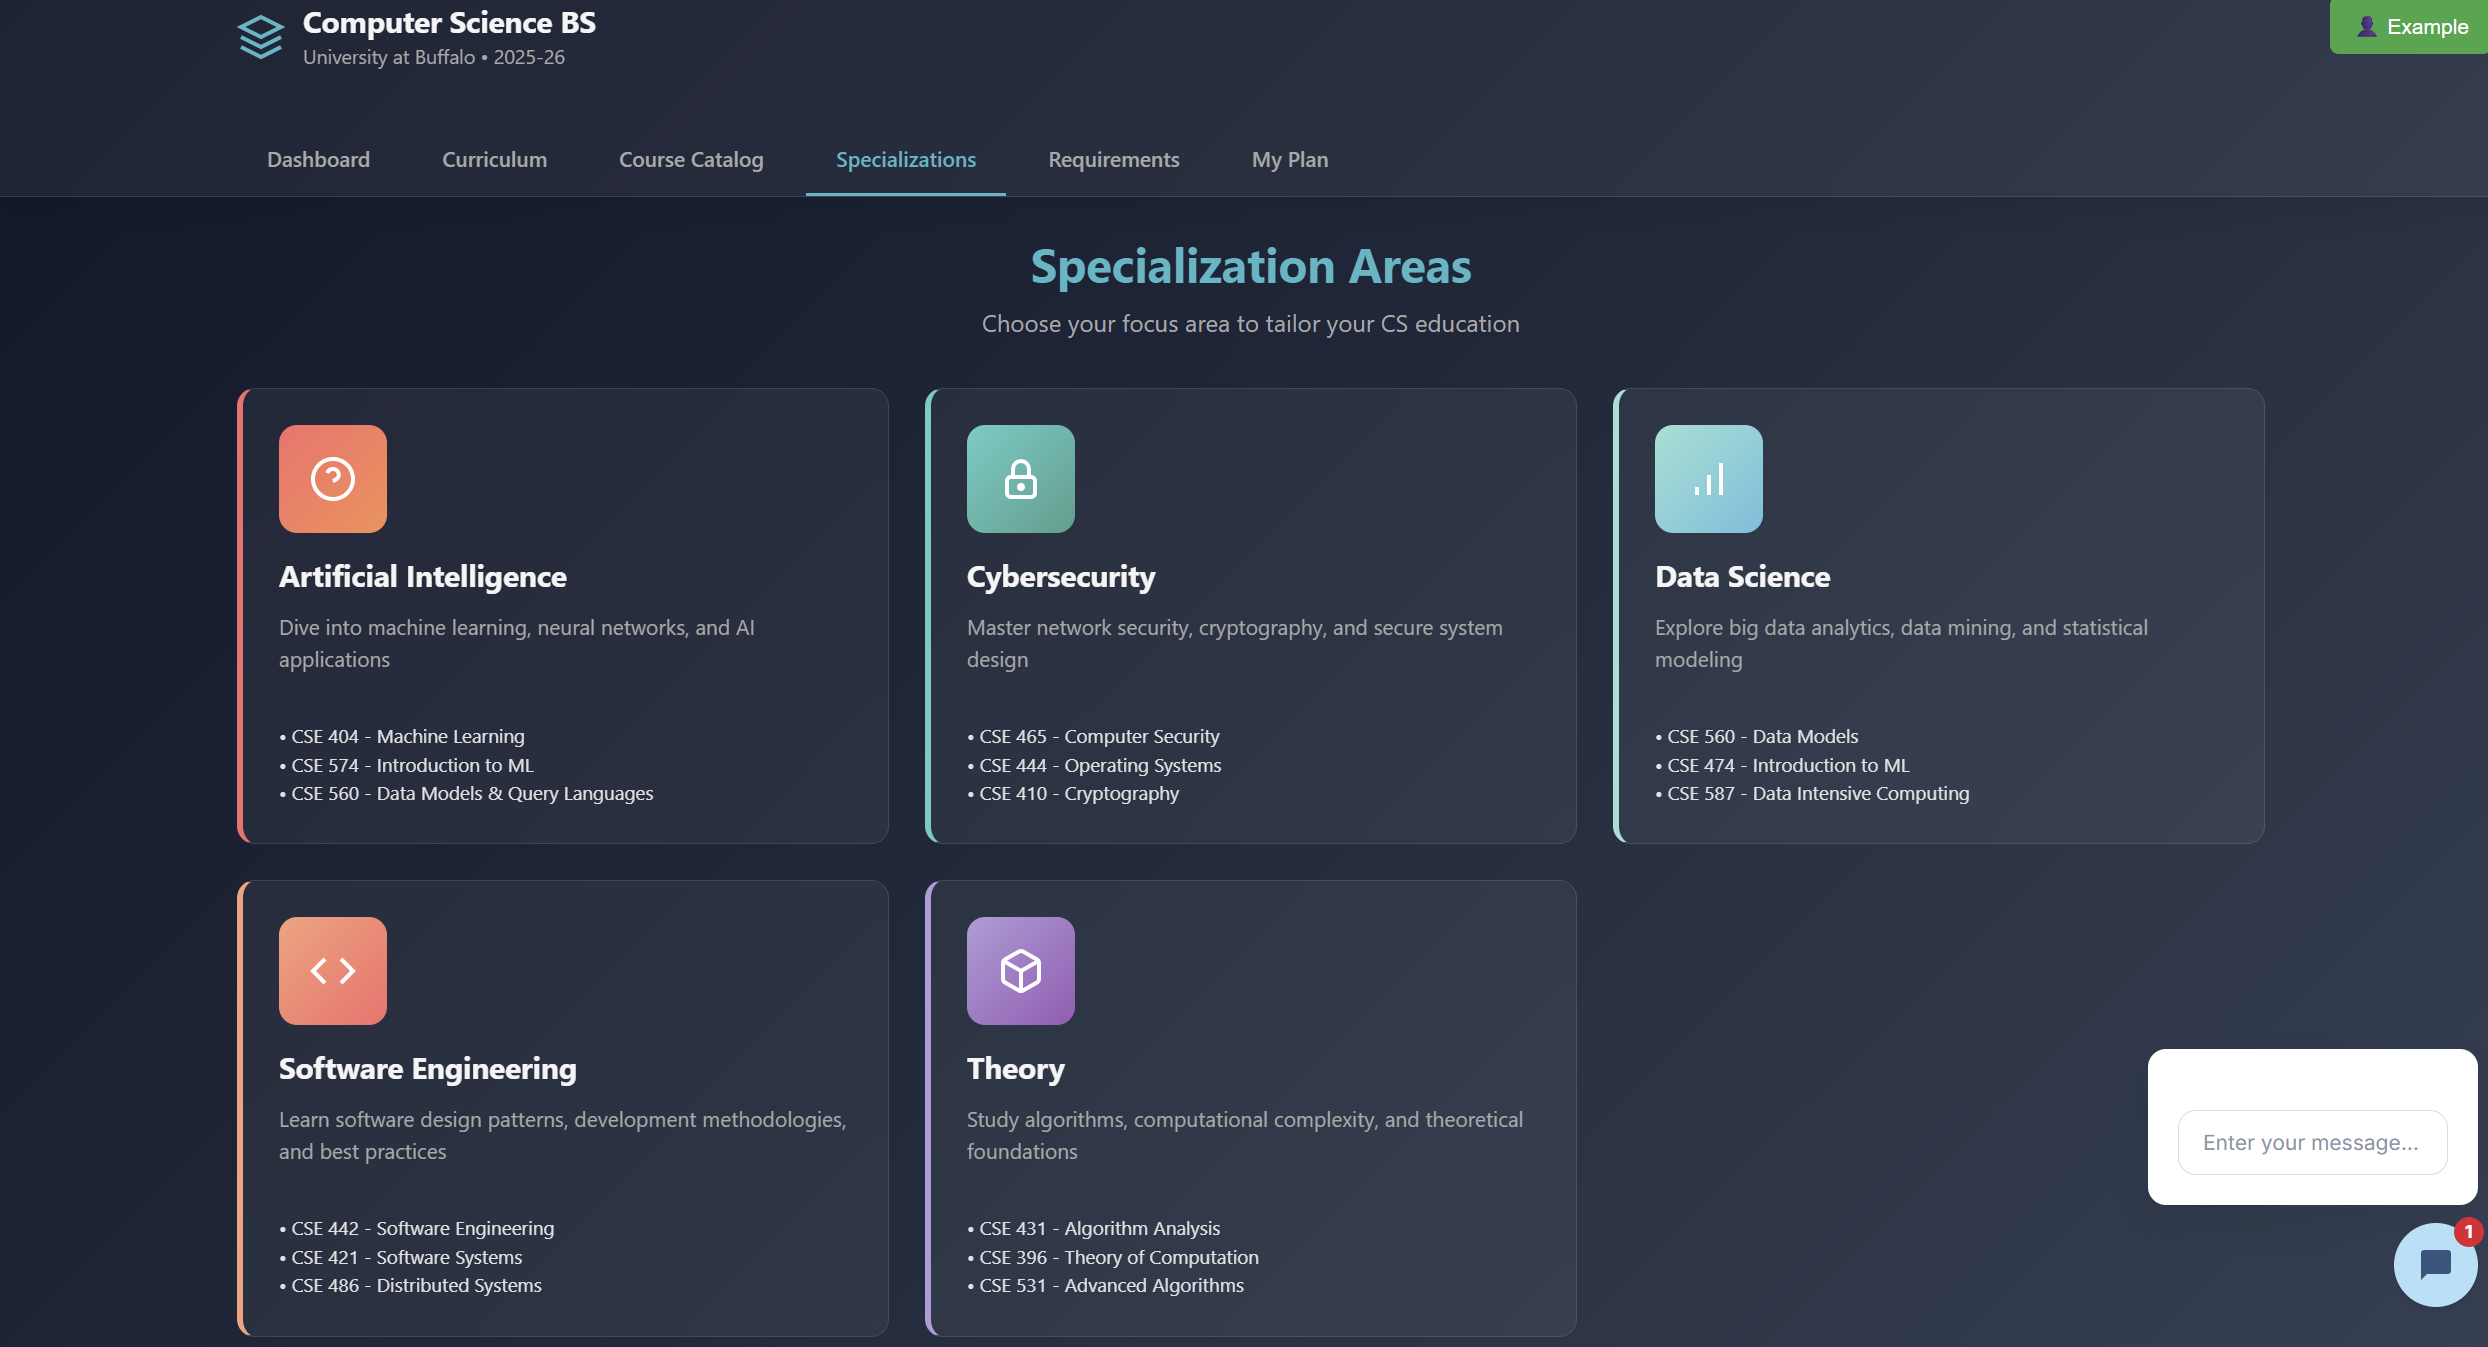Select the Requirements tab

click(x=1113, y=160)
